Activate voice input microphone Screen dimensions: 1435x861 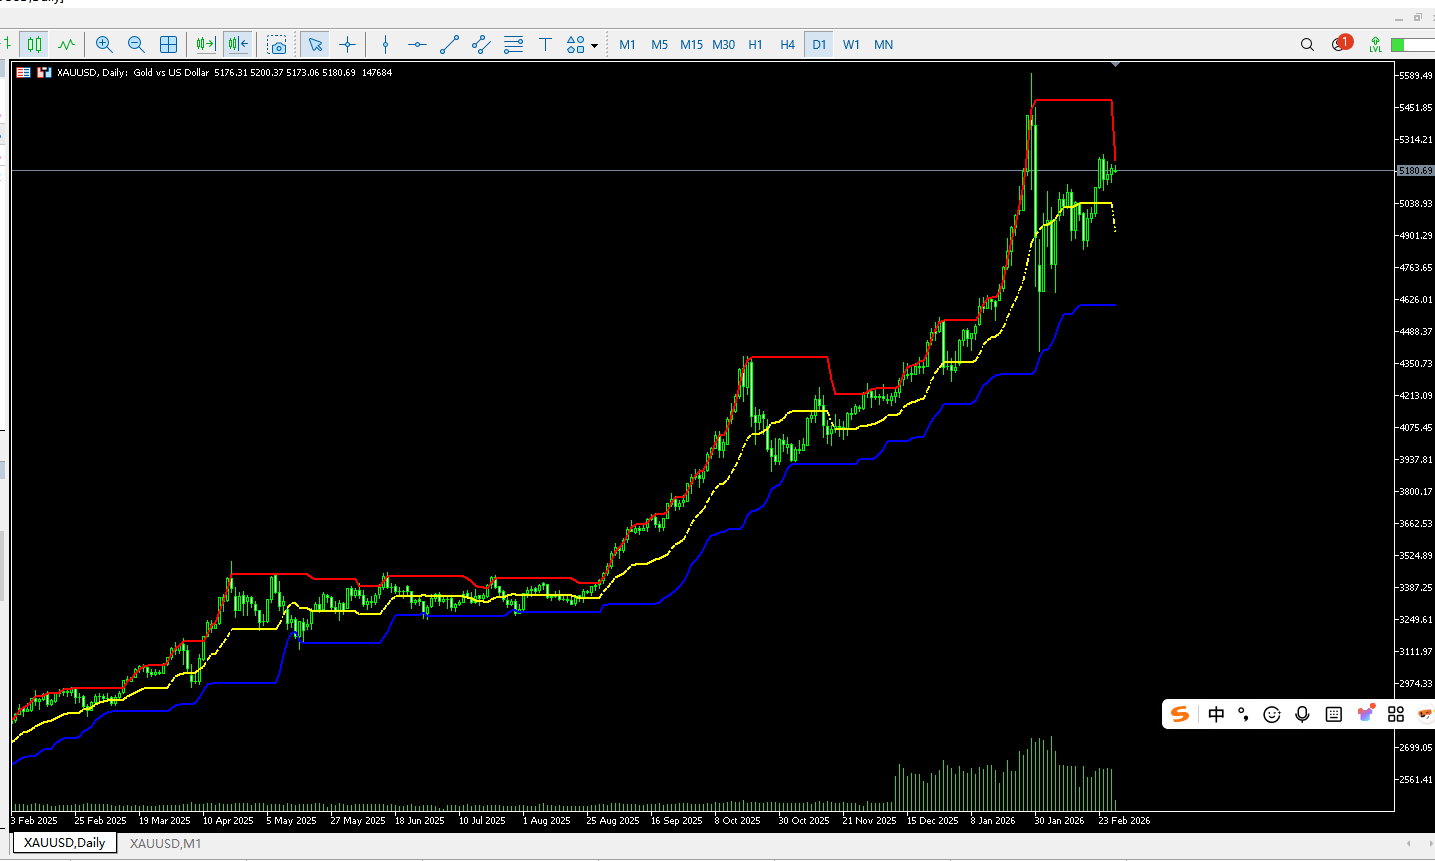[1302, 714]
